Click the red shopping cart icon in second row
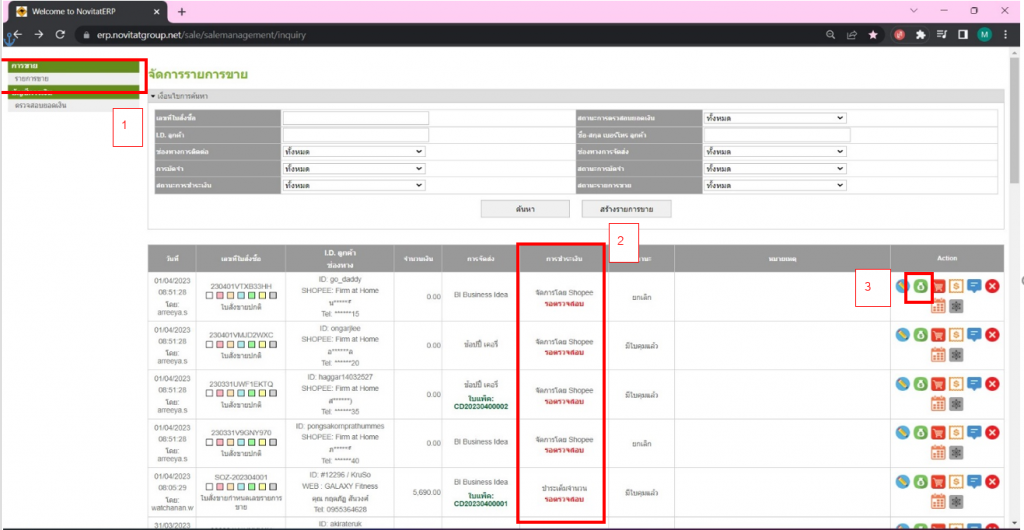 click(938, 335)
